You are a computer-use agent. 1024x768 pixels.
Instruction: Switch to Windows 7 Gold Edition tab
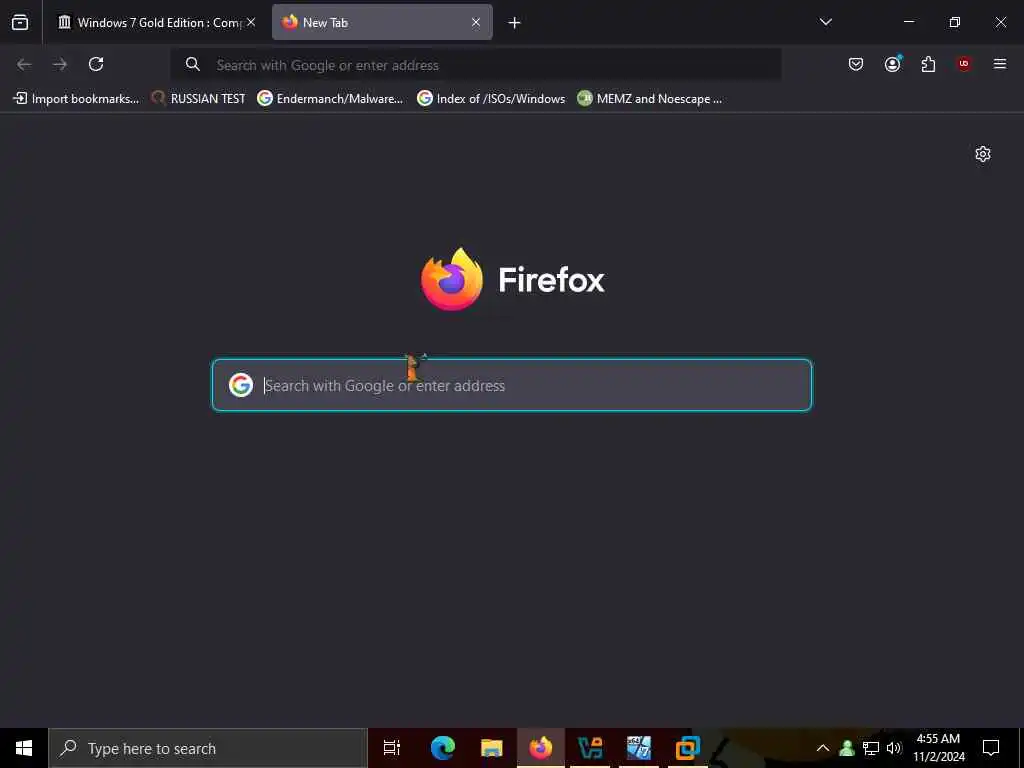(157, 22)
